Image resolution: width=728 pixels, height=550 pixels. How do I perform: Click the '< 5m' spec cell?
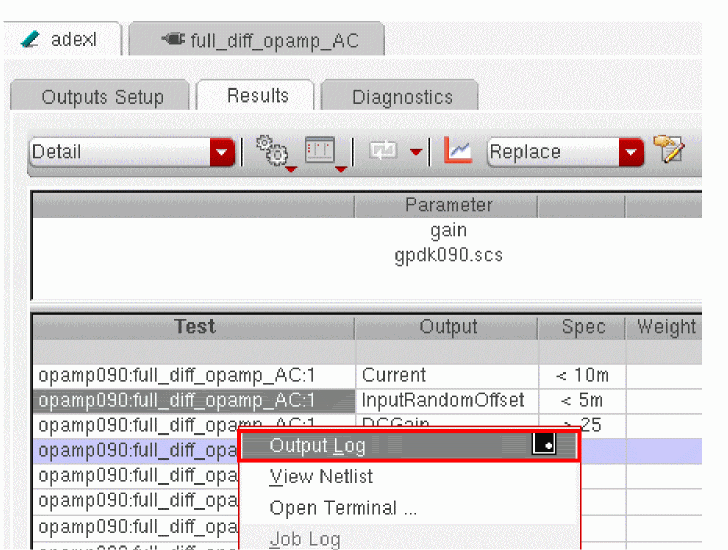tap(582, 401)
